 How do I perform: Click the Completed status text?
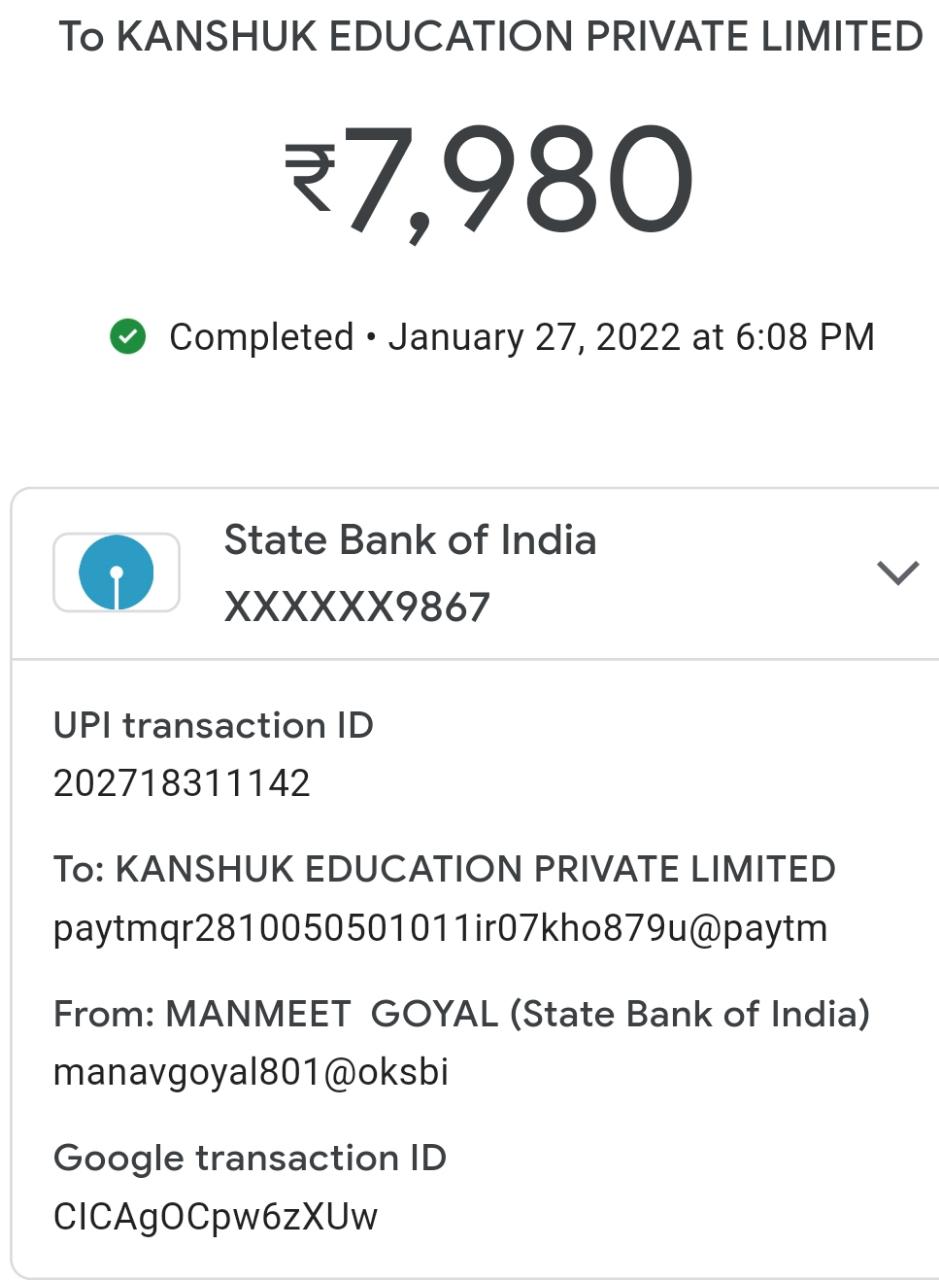coord(261,338)
